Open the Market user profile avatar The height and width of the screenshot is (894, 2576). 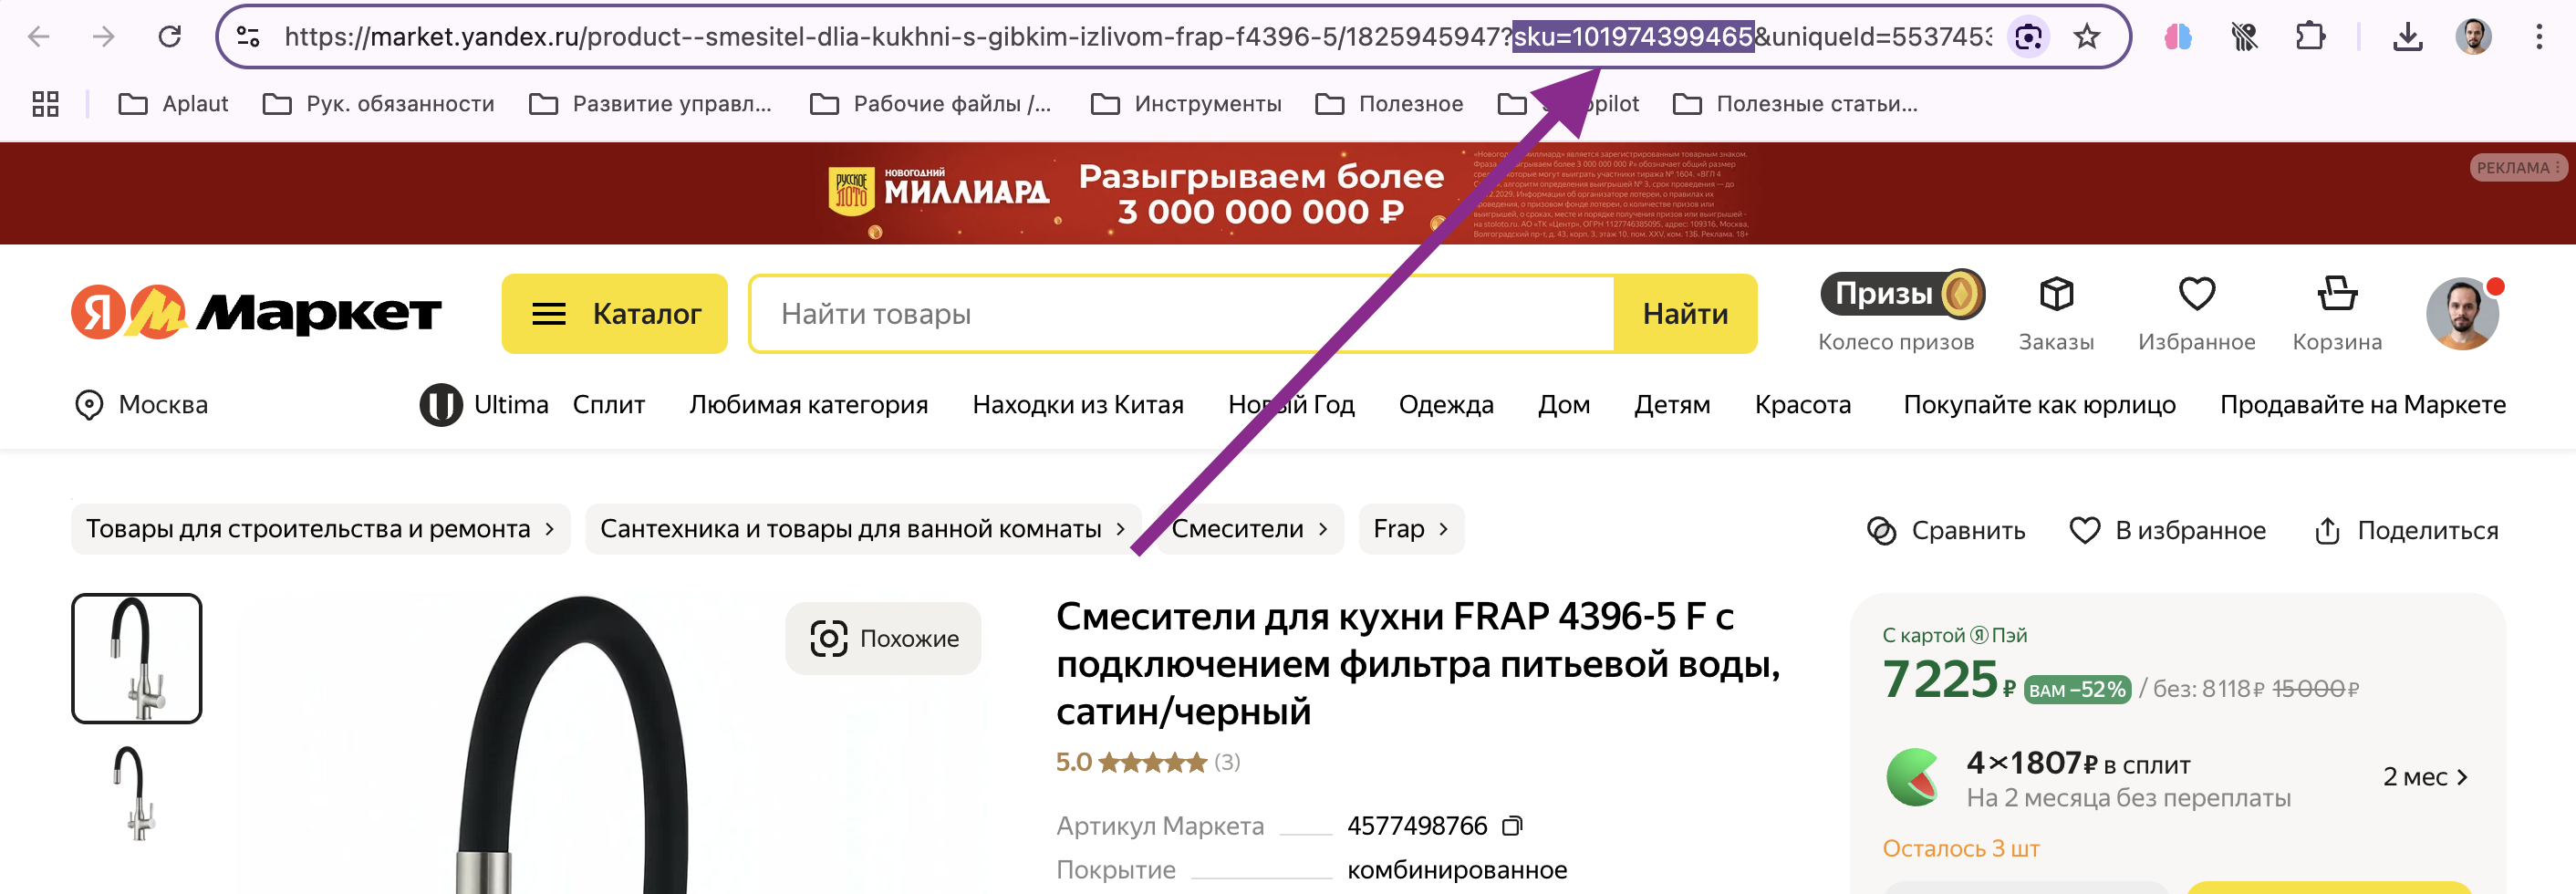[2462, 313]
